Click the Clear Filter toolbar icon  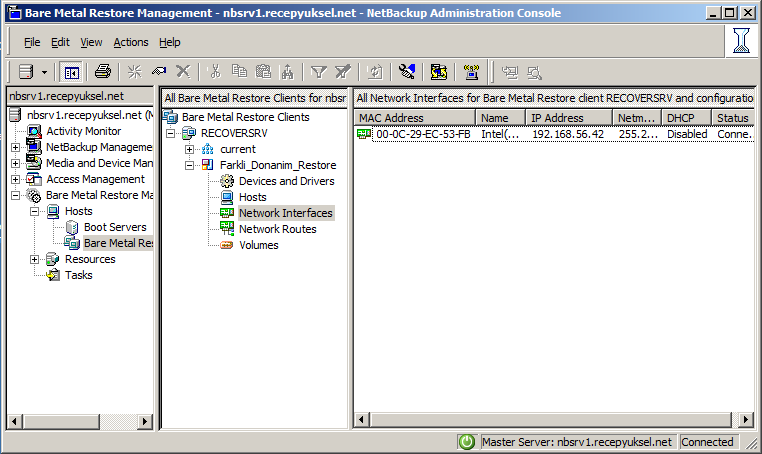(x=343, y=72)
